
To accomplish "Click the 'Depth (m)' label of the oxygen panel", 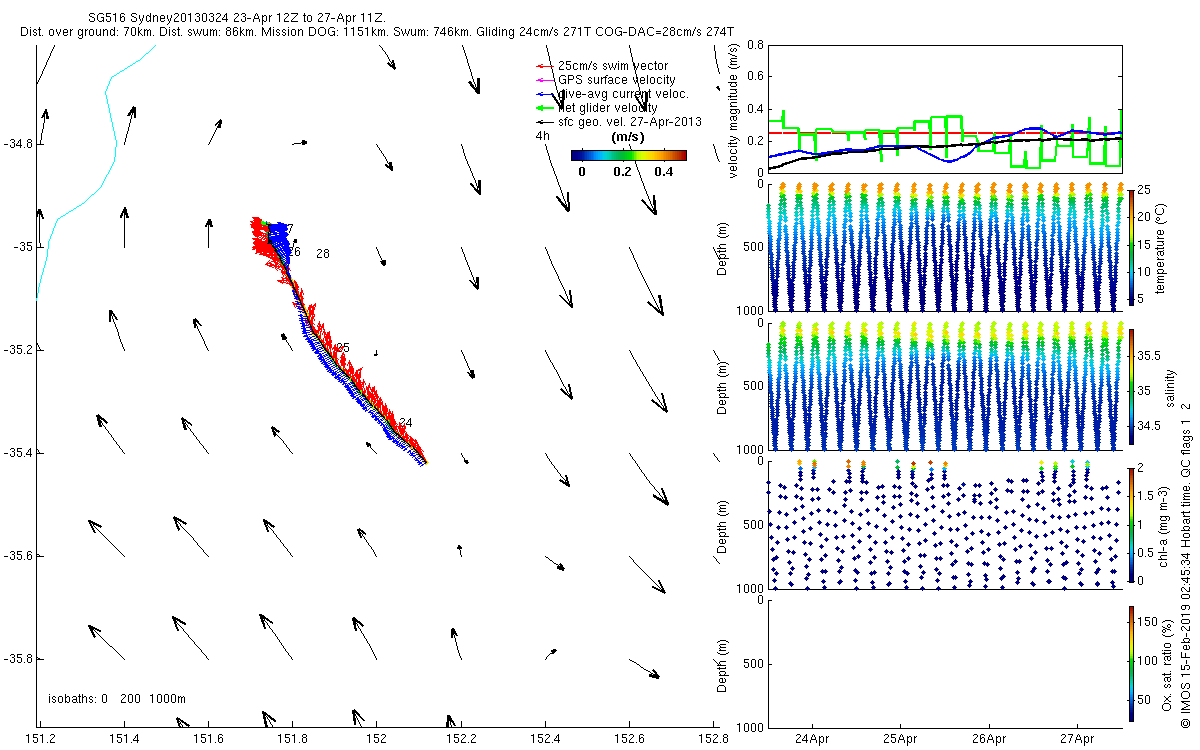I will [x=722, y=664].
